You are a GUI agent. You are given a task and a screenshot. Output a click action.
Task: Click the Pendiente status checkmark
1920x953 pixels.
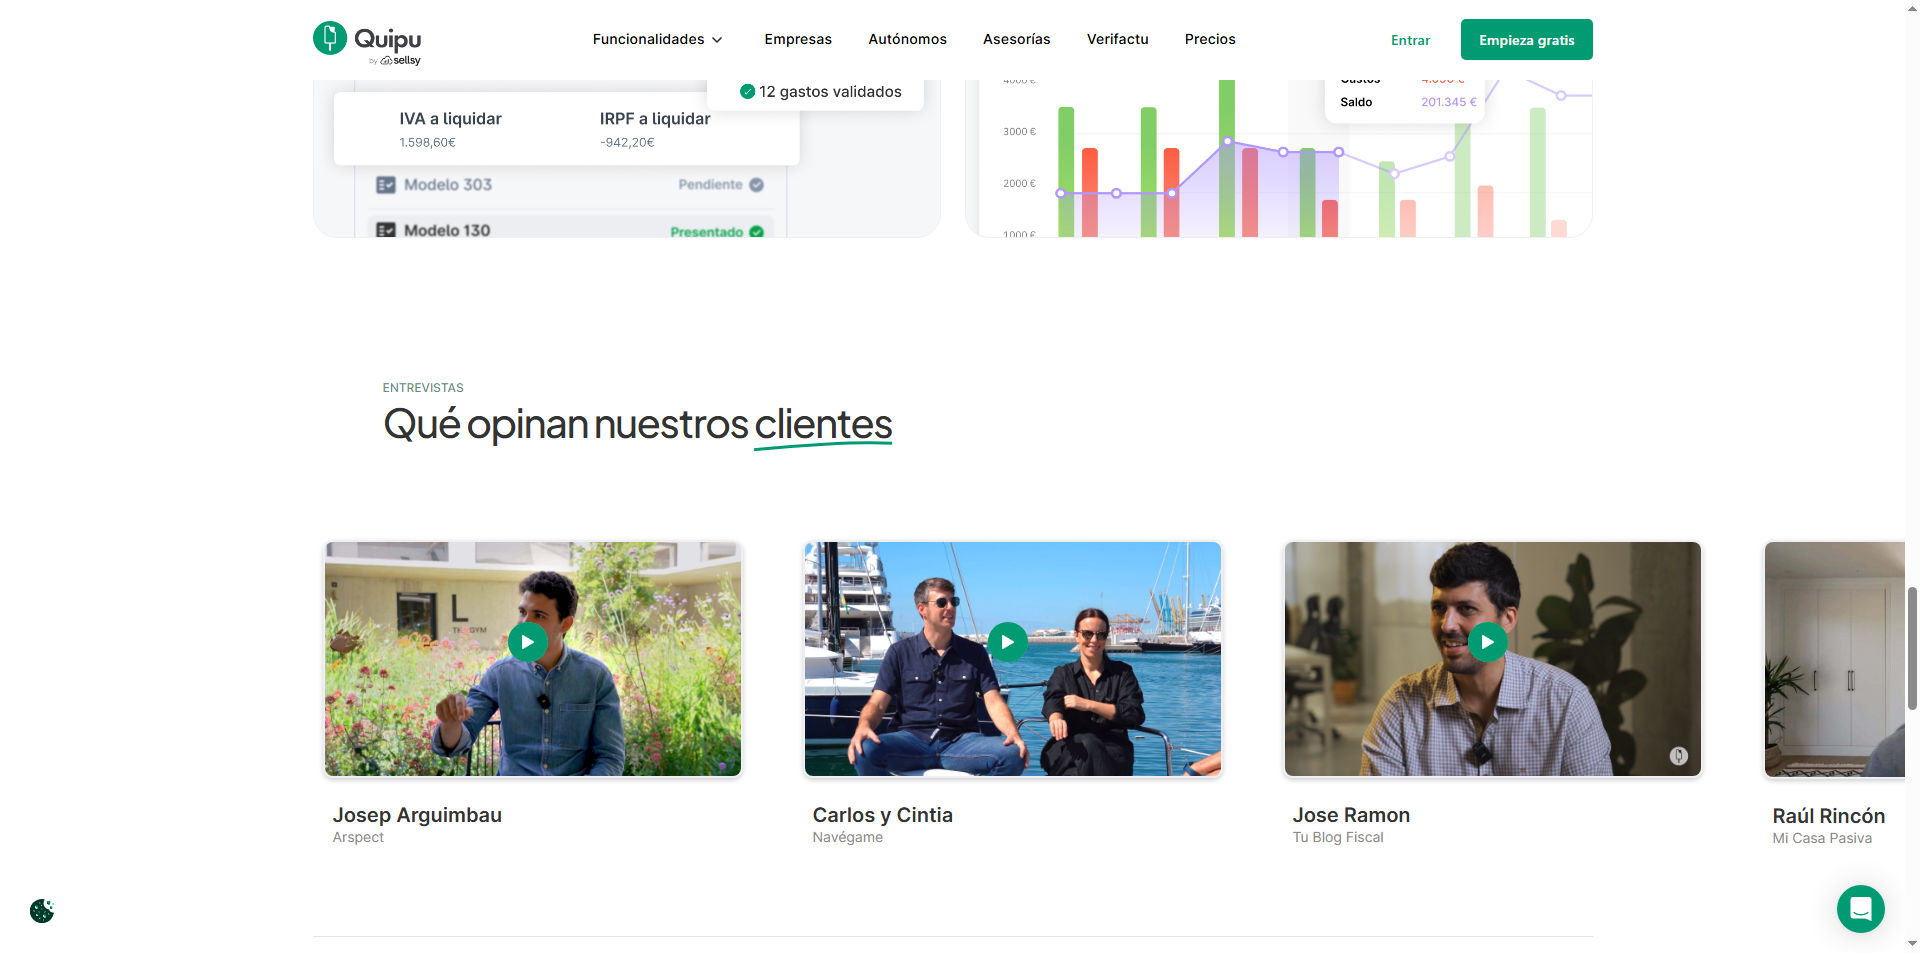pyautogui.click(x=756, y=185)
